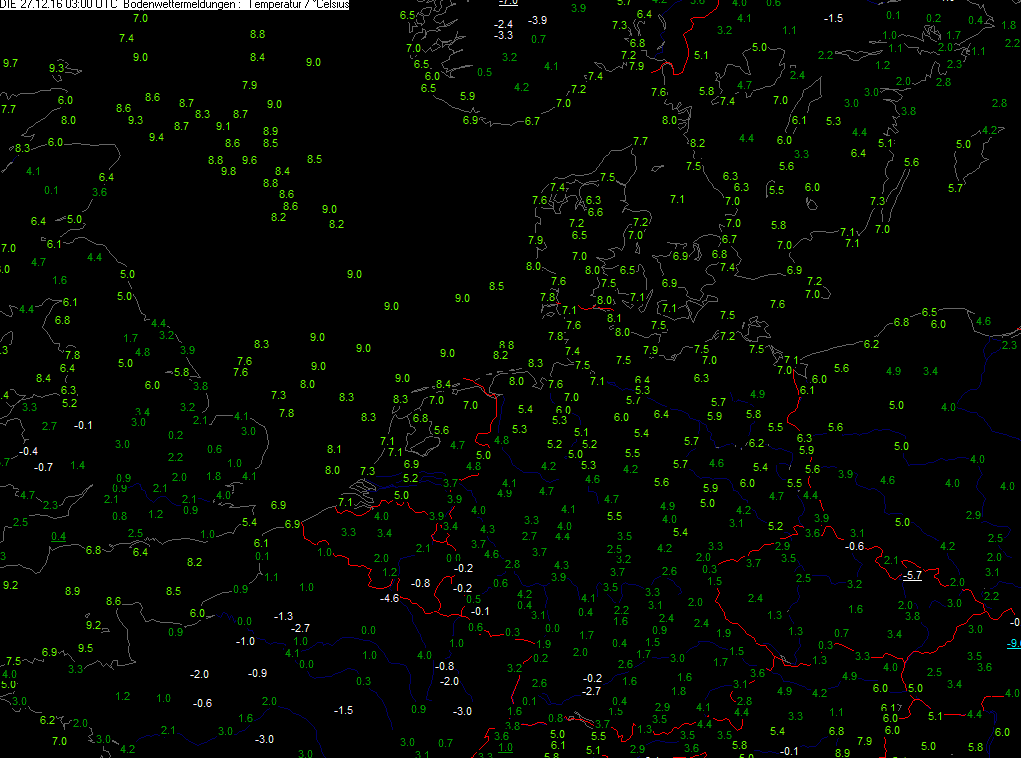Select the underlined -7.0 reading at top
1021x758 pixels.
click(x=508, y=2)
